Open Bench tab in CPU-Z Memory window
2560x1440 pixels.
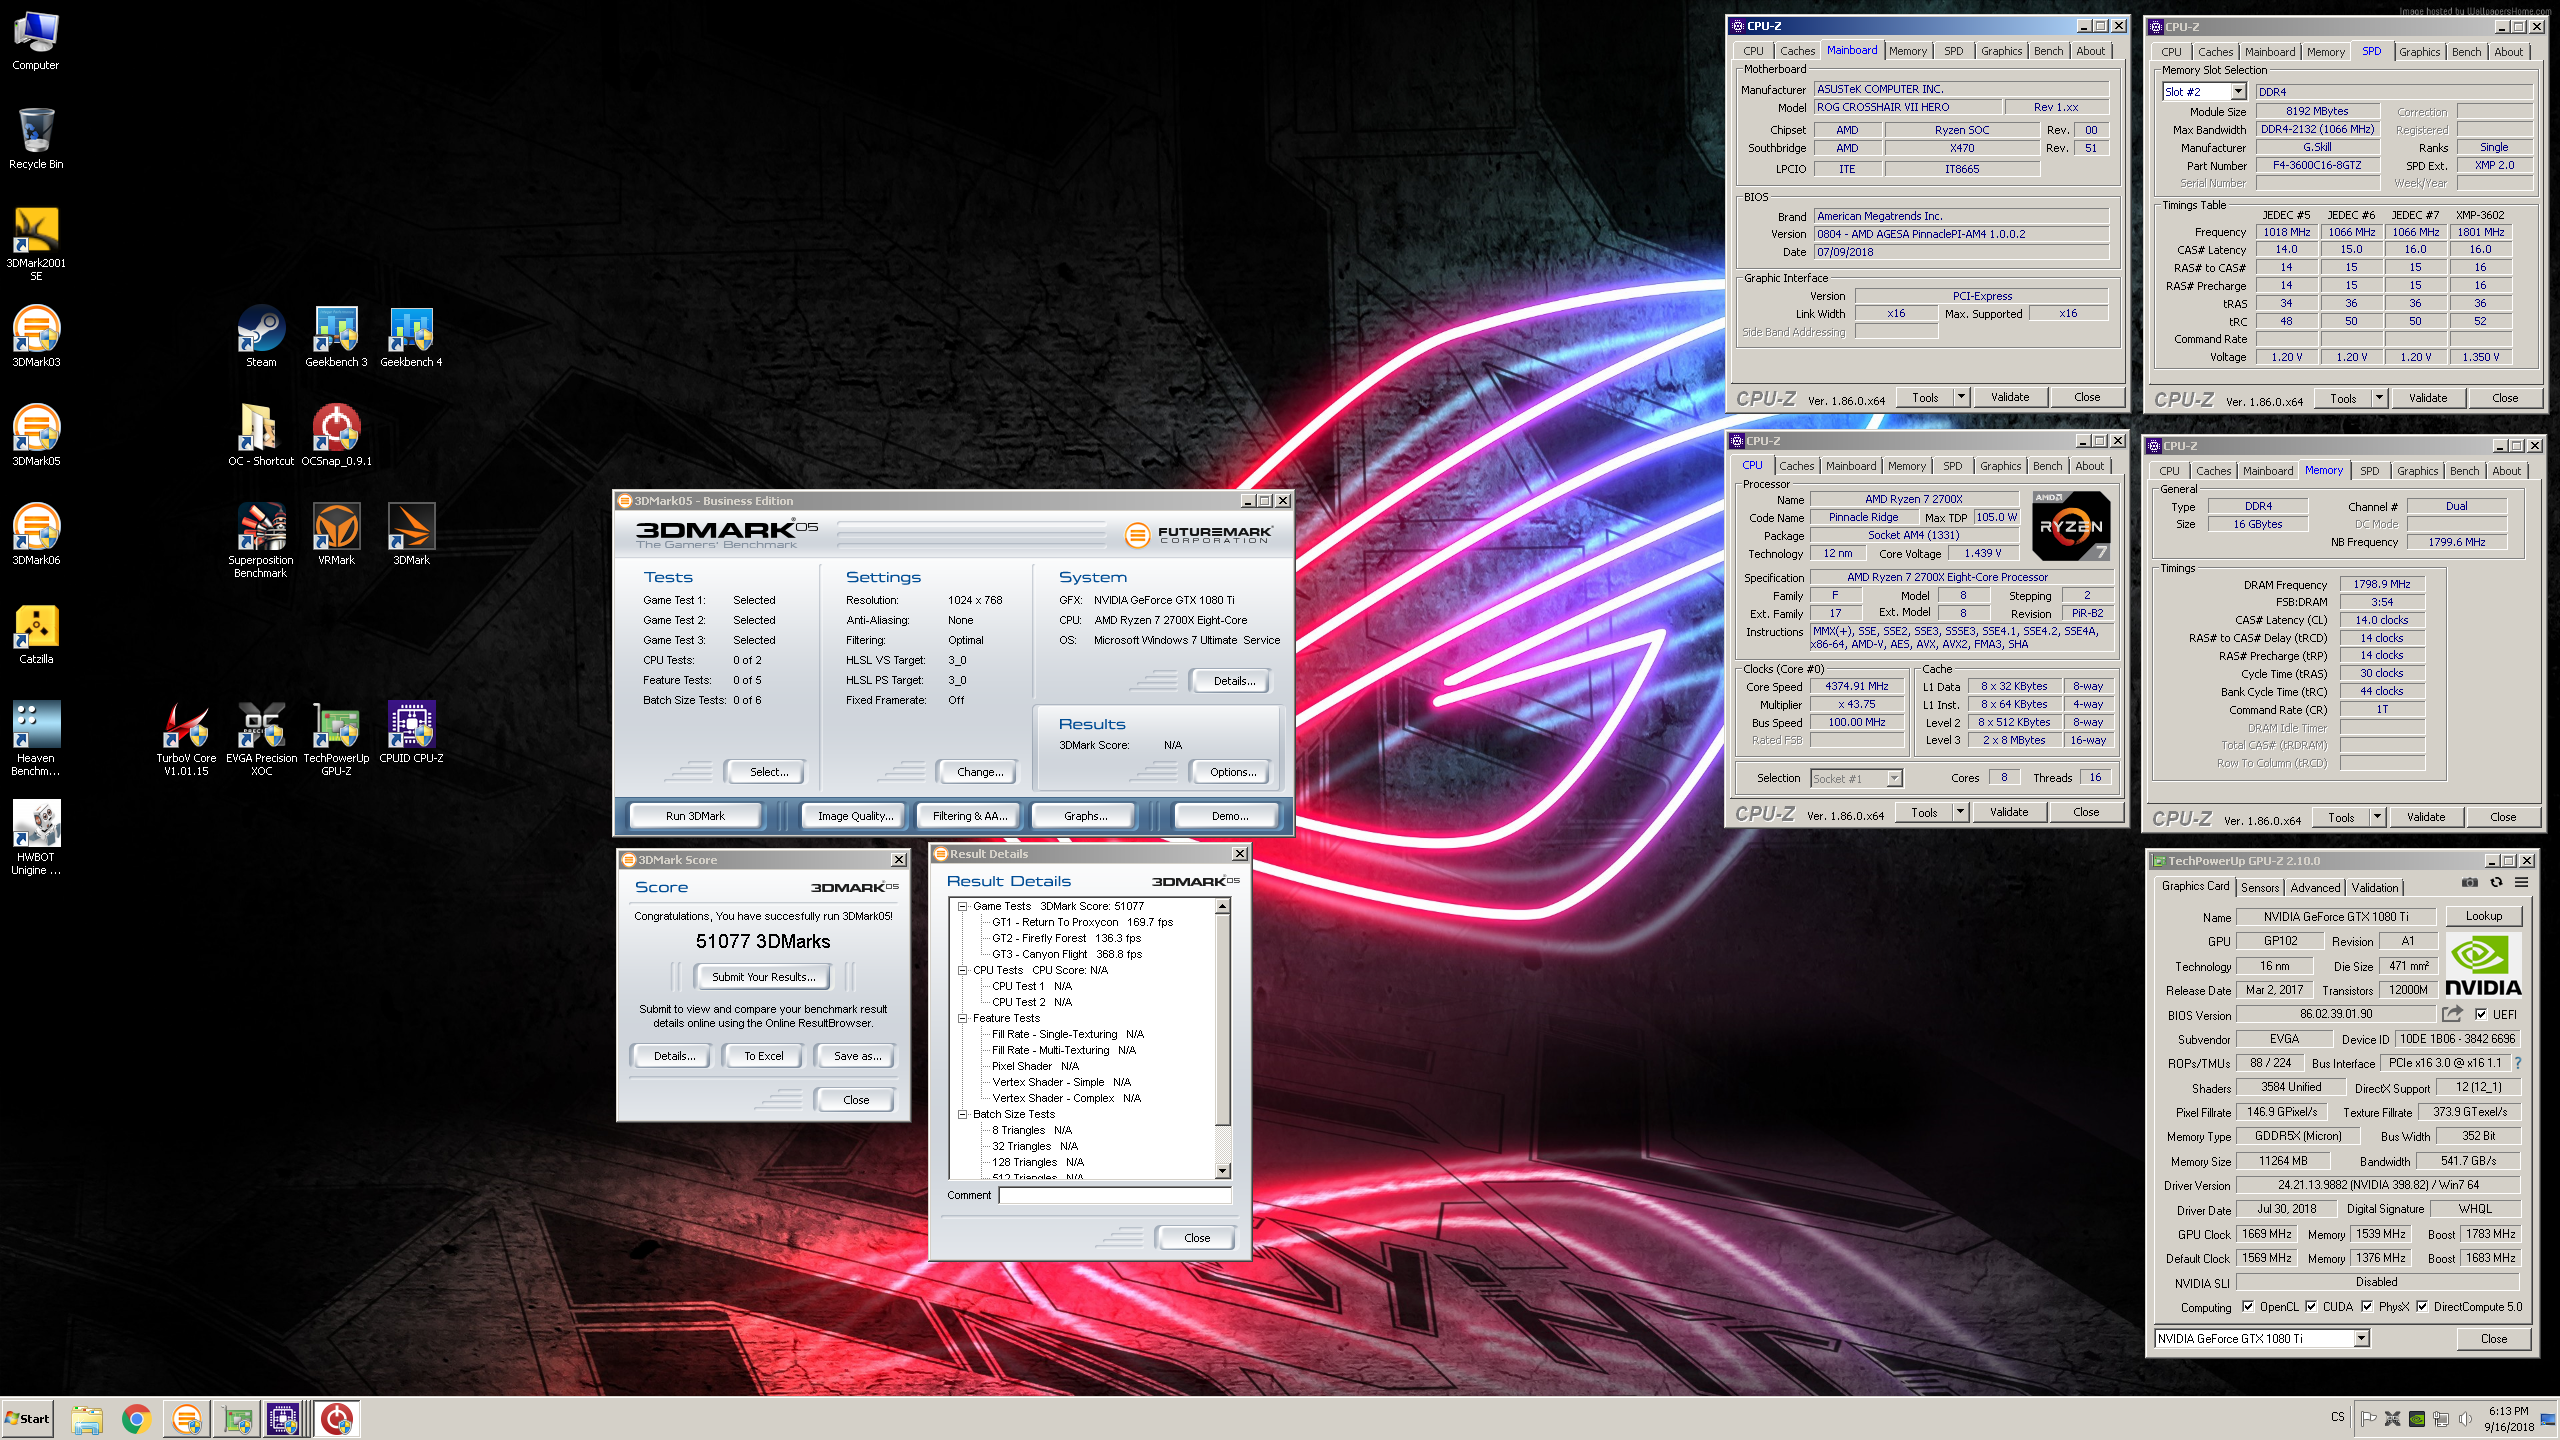pos(2464,471)
